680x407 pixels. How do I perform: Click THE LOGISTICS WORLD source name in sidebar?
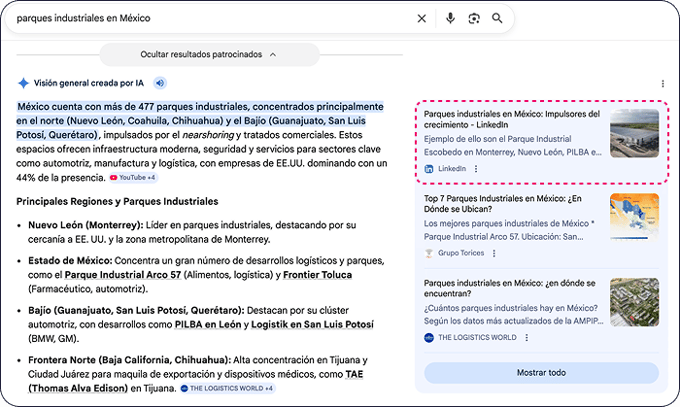click(477, 338)
